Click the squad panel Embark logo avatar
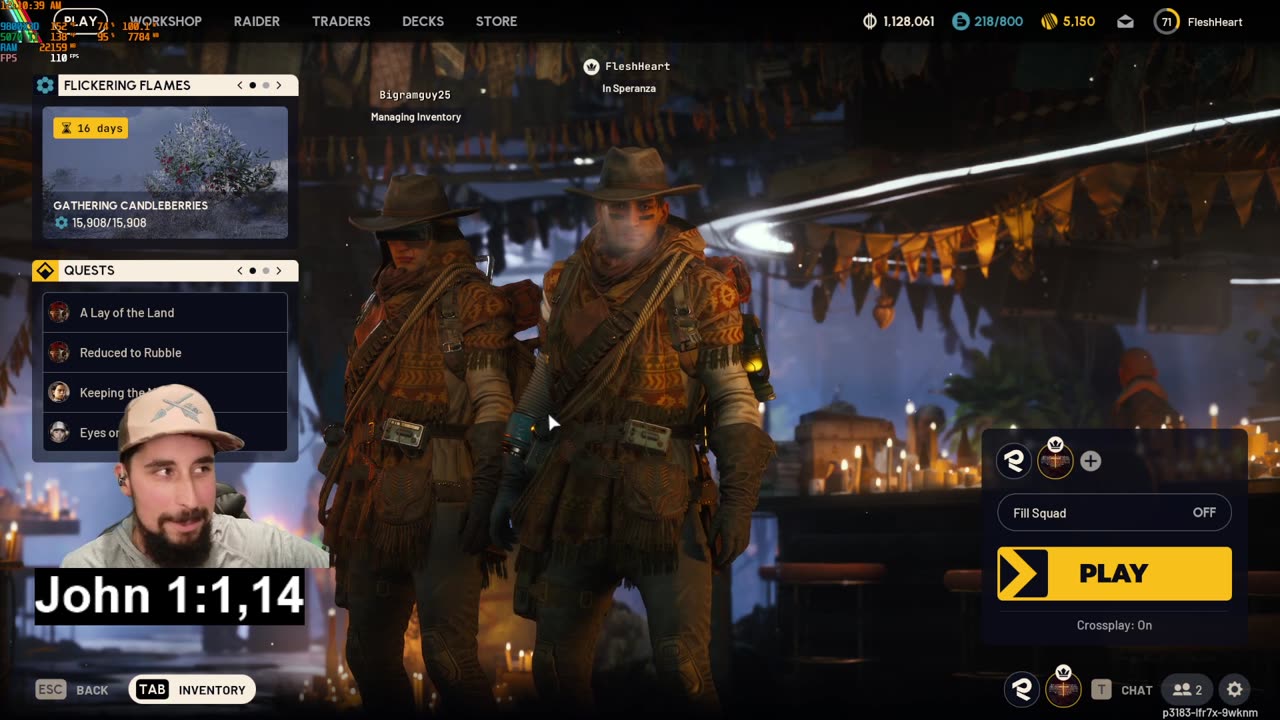Viewport: 1280px width, 720px height. pos(1015,461)
